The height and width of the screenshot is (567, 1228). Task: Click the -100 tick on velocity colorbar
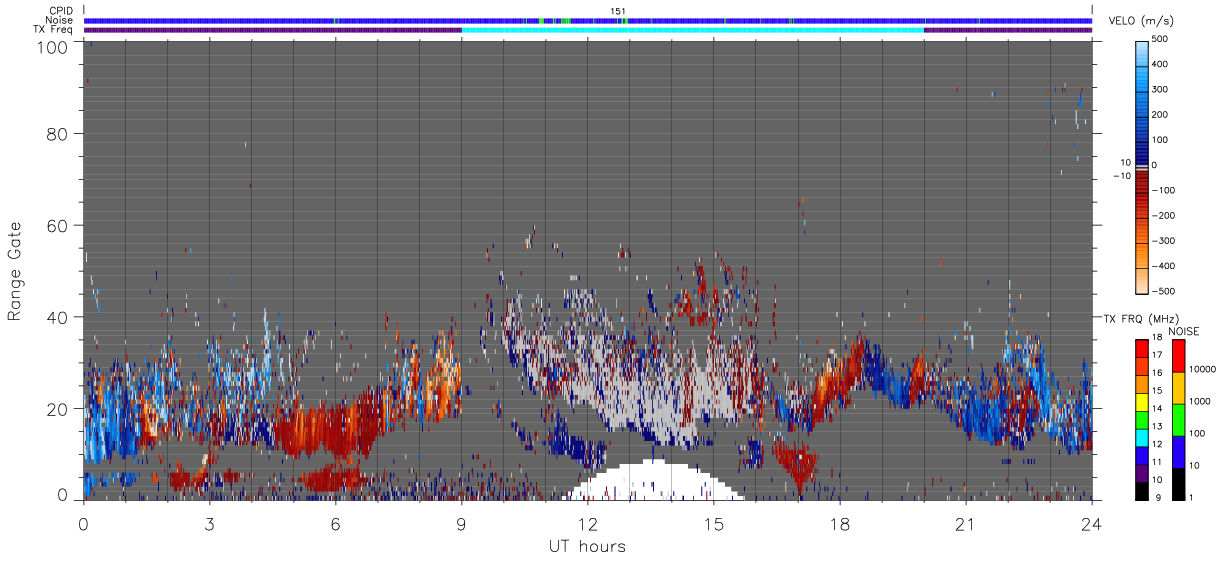[1162, 190]
